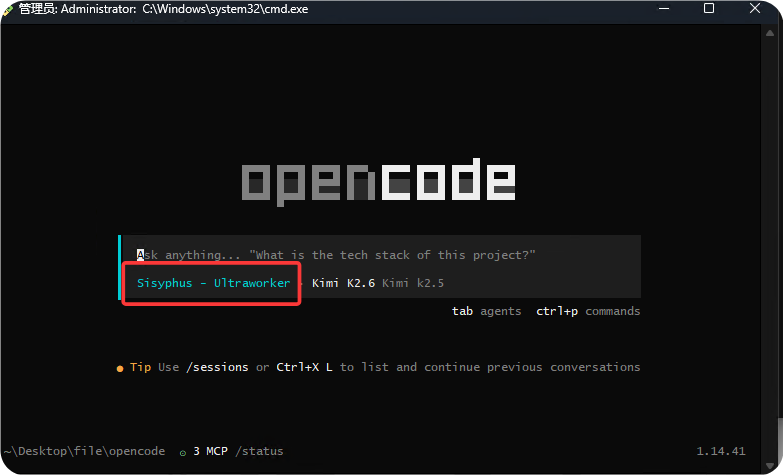Maximize the cmd.exe window
The width and height of the screenshot is (783, 475).
point(709,8)
